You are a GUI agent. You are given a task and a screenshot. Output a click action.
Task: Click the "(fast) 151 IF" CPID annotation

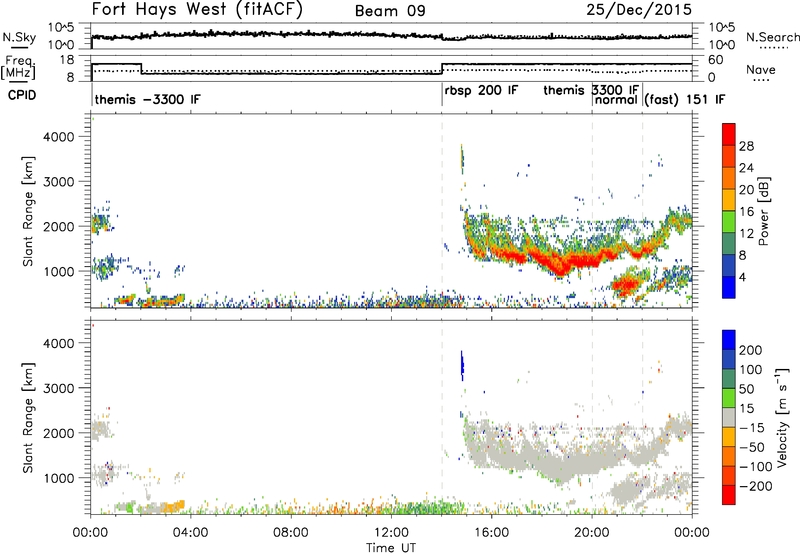[684, 99]
